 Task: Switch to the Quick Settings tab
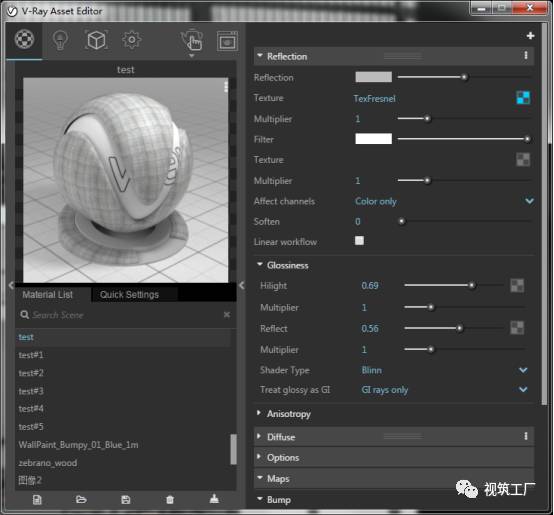[129, 295]
